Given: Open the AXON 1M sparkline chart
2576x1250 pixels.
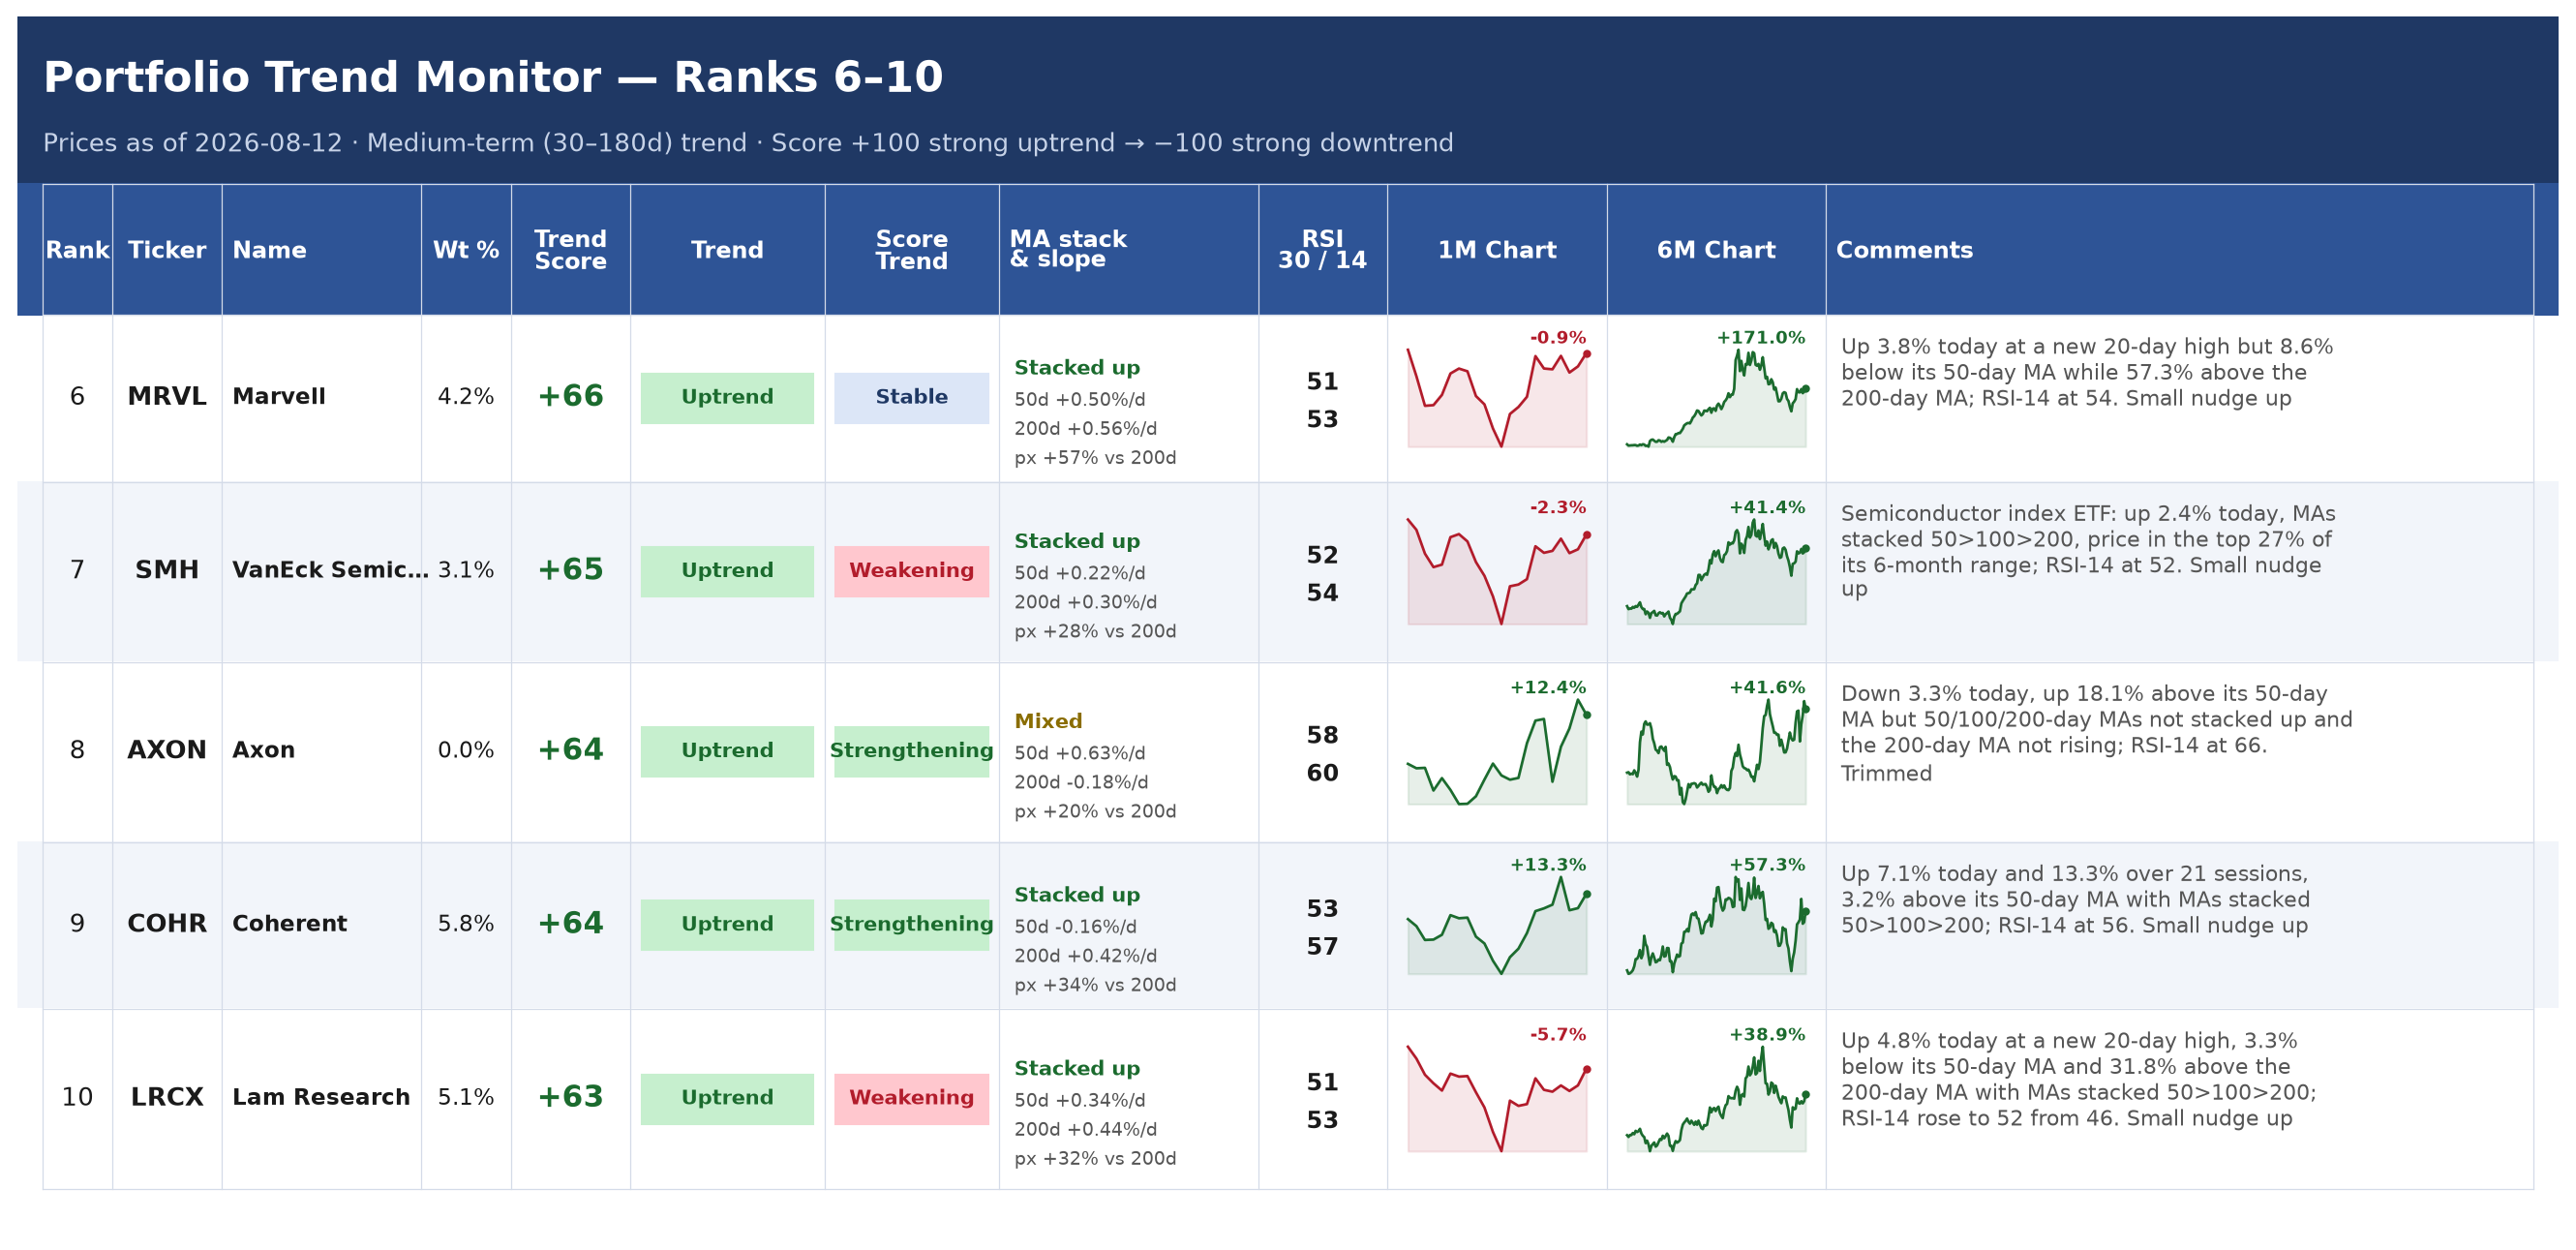Looking at the screenshot, I should 1497,751.
